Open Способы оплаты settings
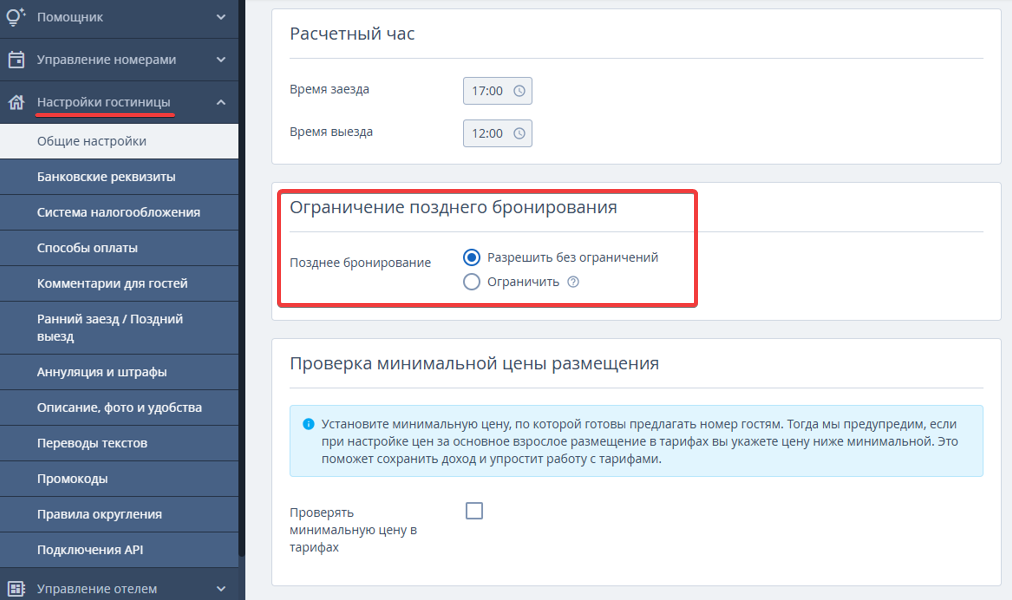 (119, 248)
